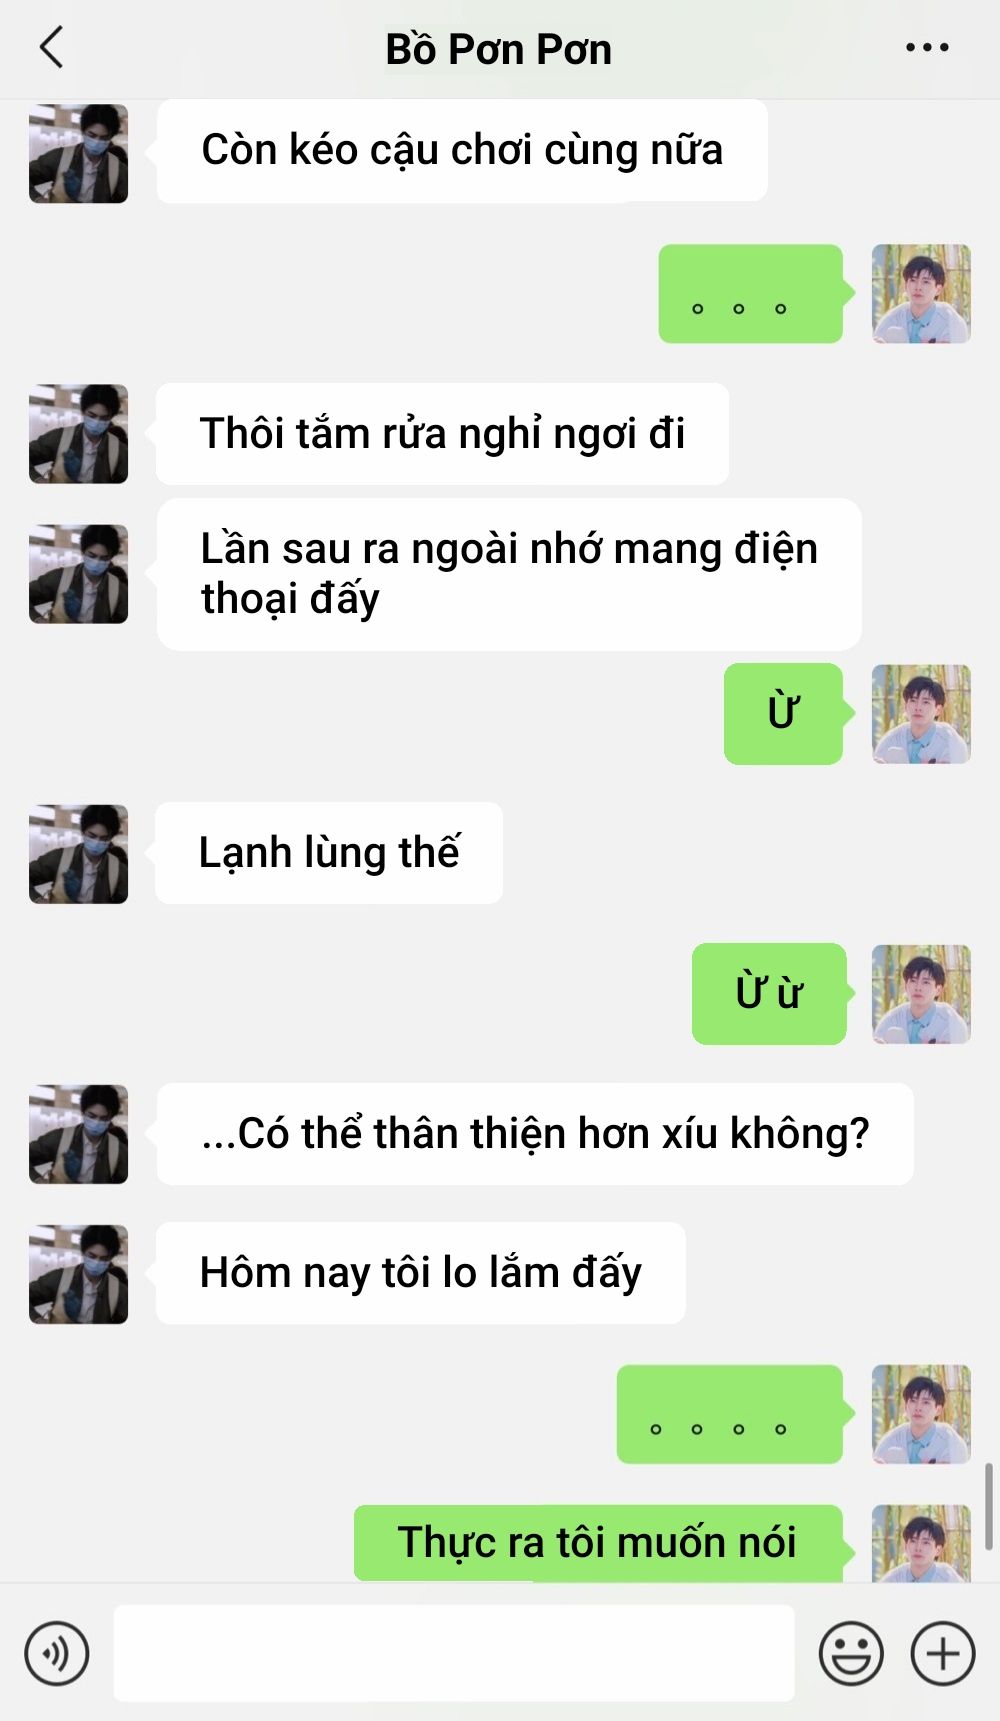
Task: Tap your avatar next to 'Ừ ừ' message
Action: tap(921, 994)
